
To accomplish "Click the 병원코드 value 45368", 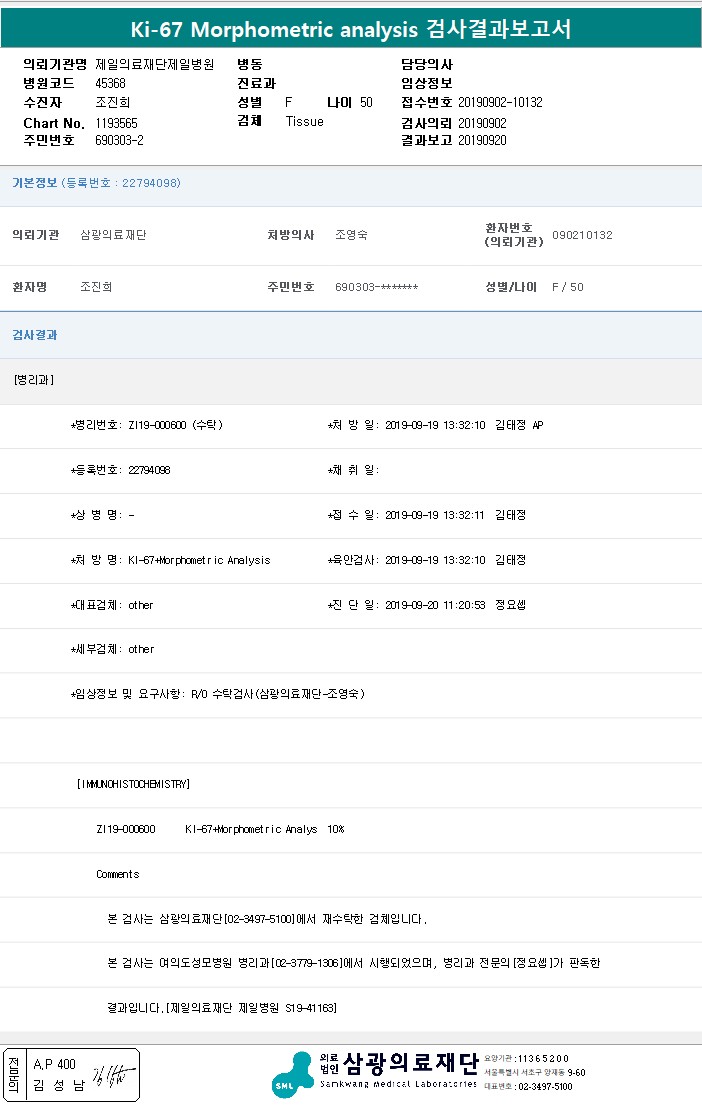I will pyautogui.click(x=110, y=83).
